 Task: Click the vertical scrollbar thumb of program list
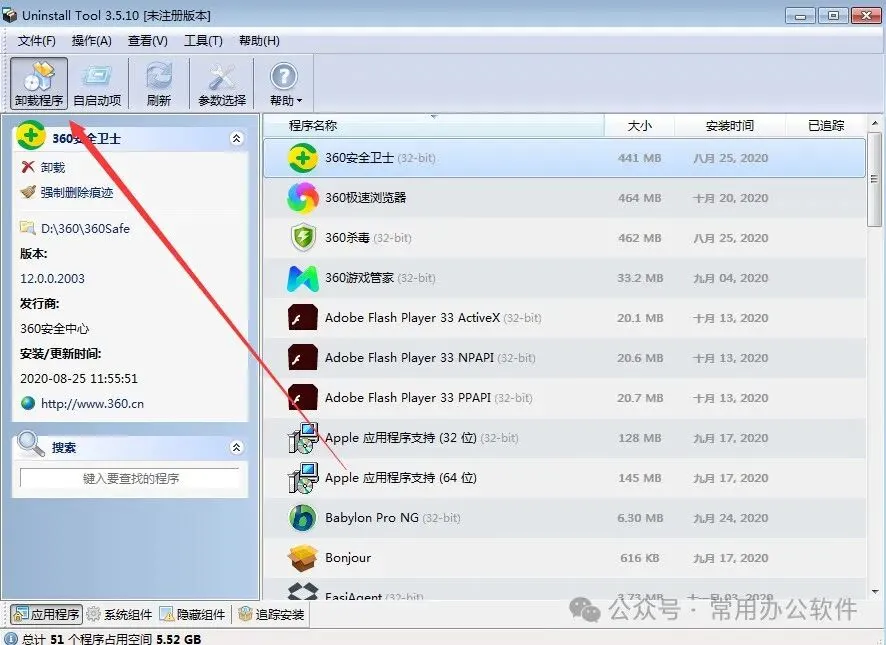[875, 179]
